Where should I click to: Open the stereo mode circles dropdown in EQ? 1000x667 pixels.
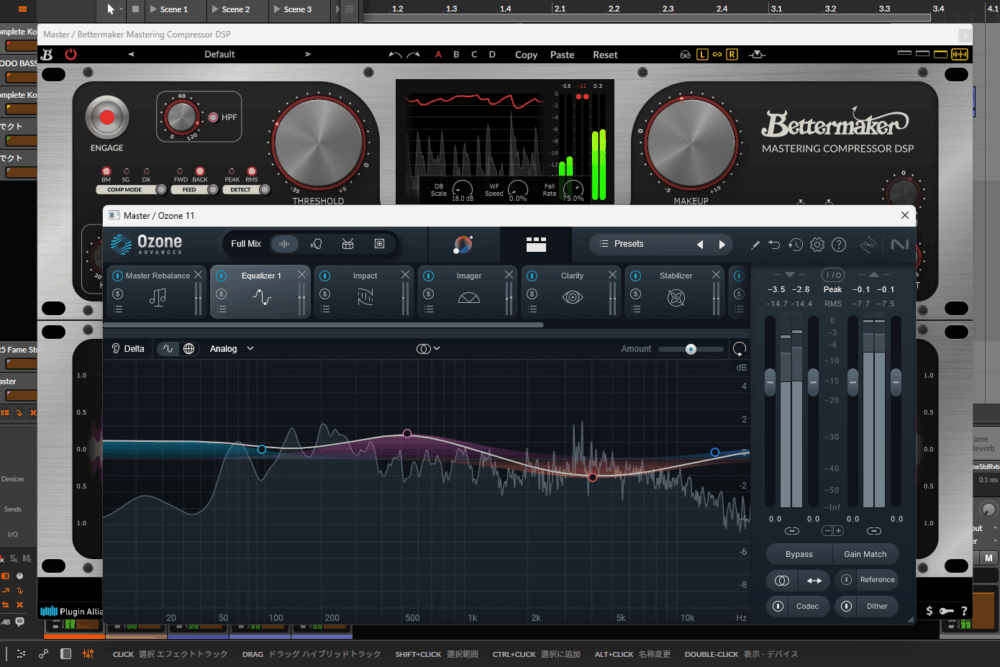tap(428, 349)
